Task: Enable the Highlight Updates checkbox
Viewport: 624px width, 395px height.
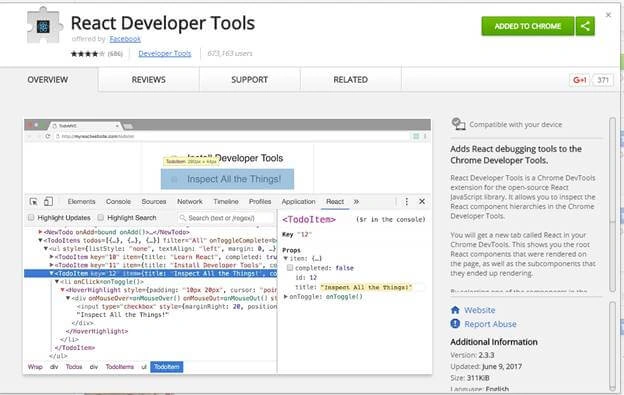Action: tap(31, 217)
